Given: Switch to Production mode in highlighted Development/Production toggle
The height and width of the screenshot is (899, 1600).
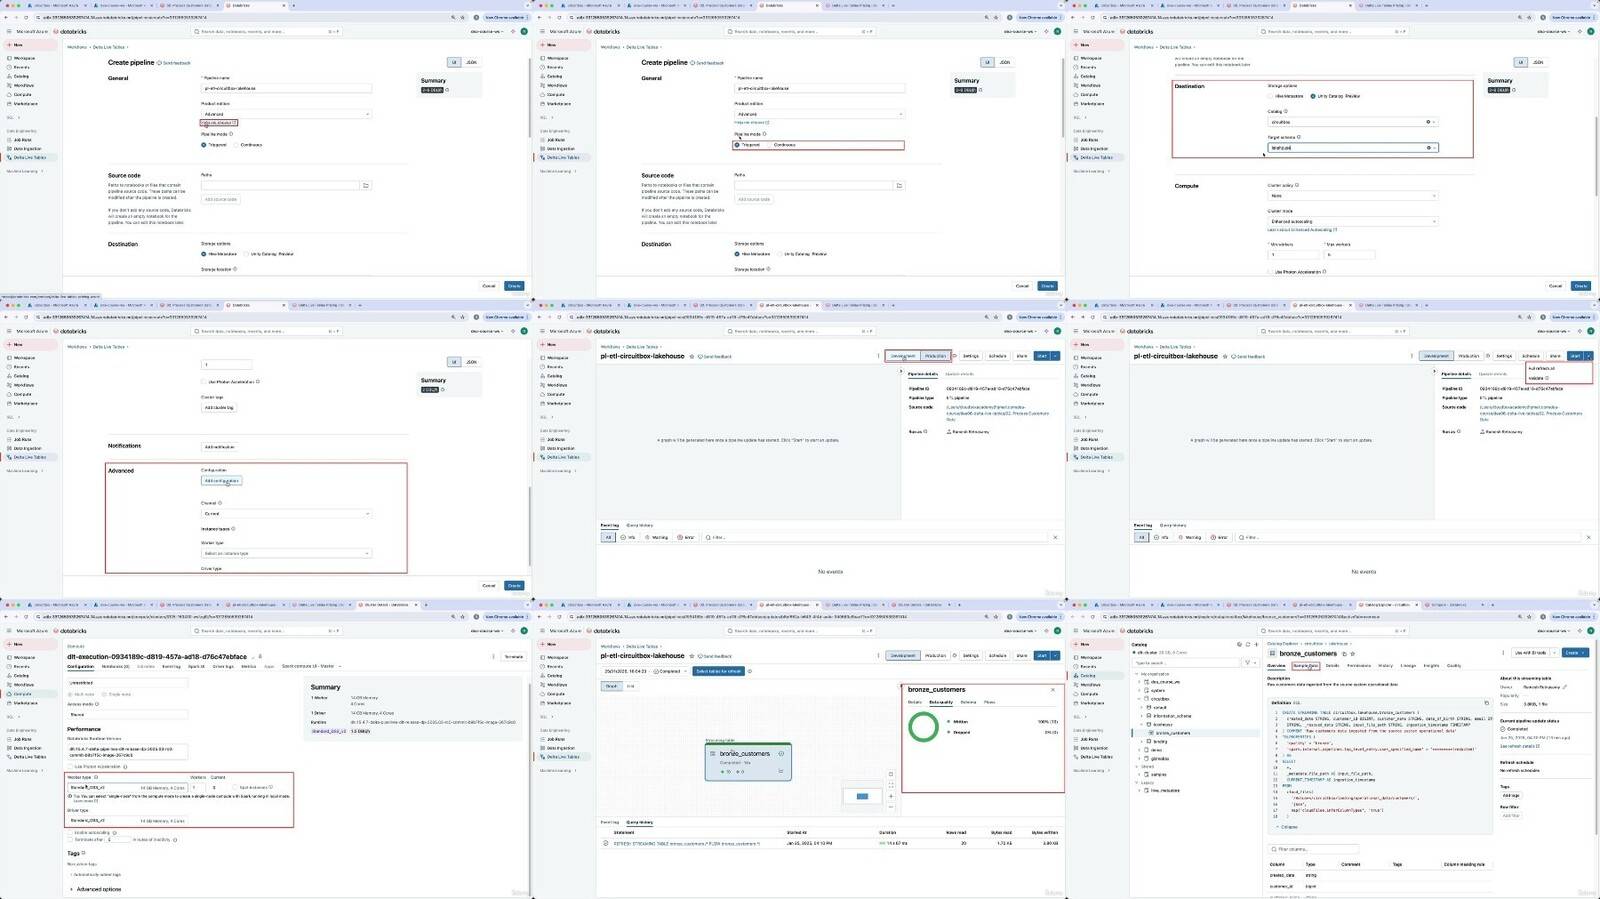Looking at the screenshot, I should pyautogui.click(x=936, y=356).
